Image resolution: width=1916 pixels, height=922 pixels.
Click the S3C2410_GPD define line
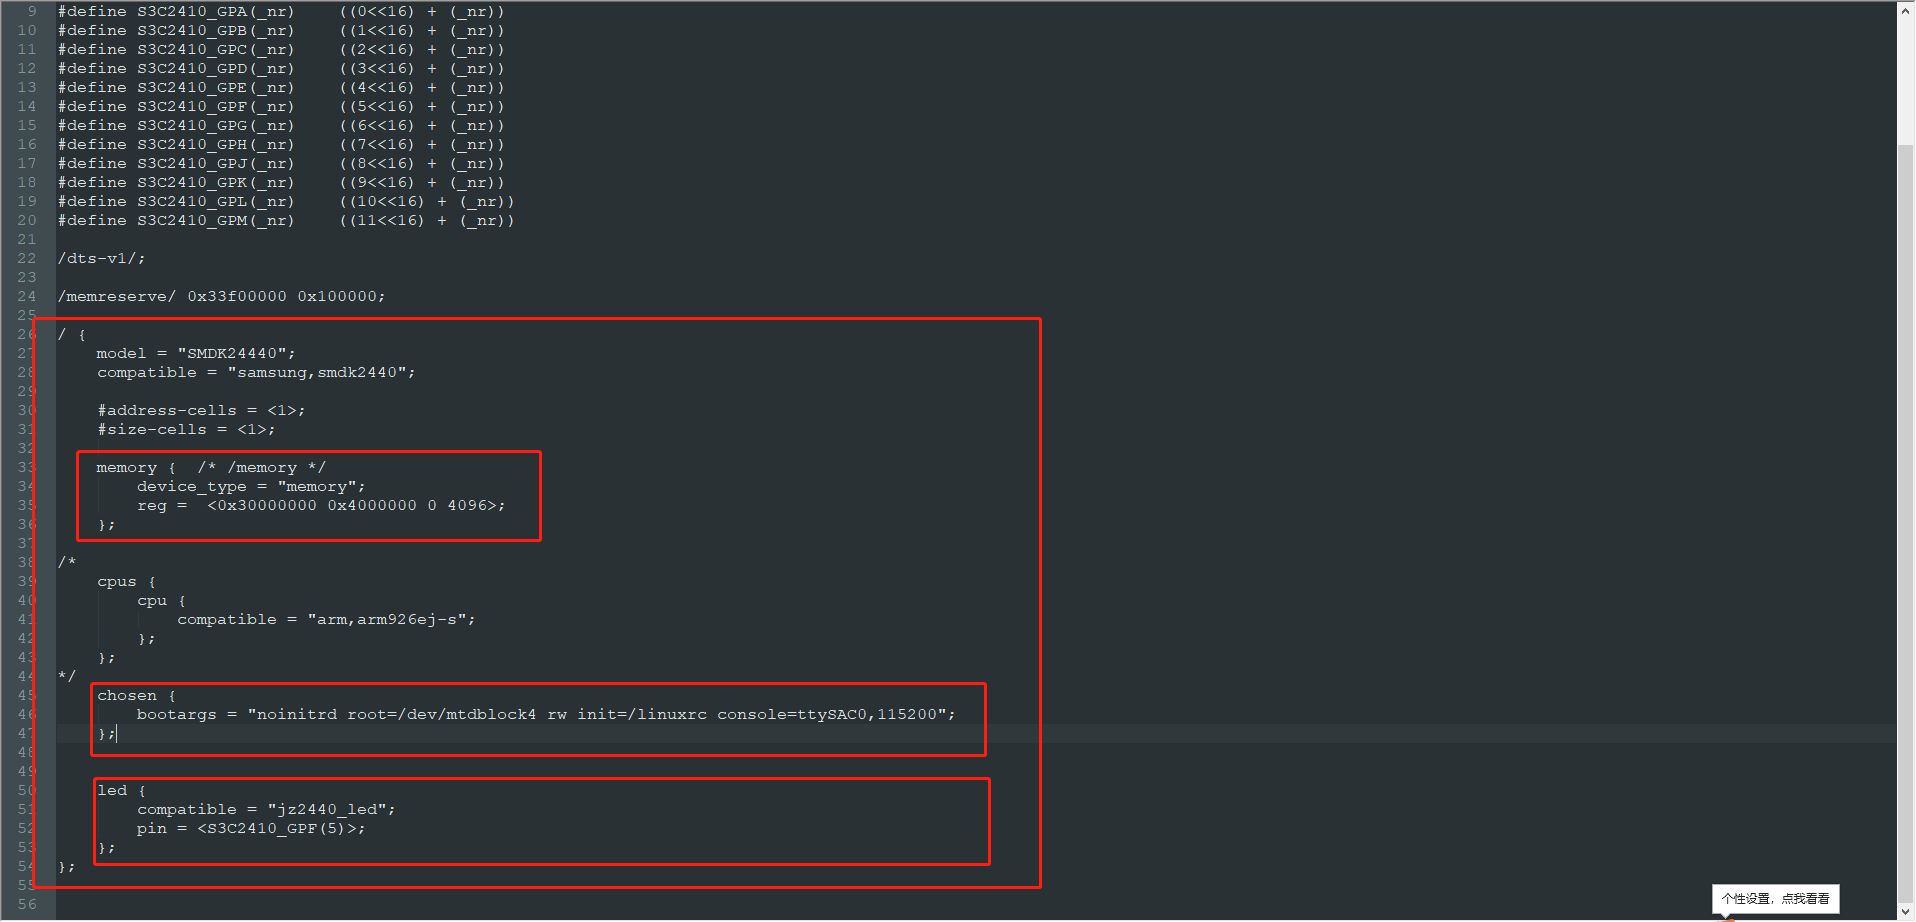pyautogui.click(x=281, y=69)
